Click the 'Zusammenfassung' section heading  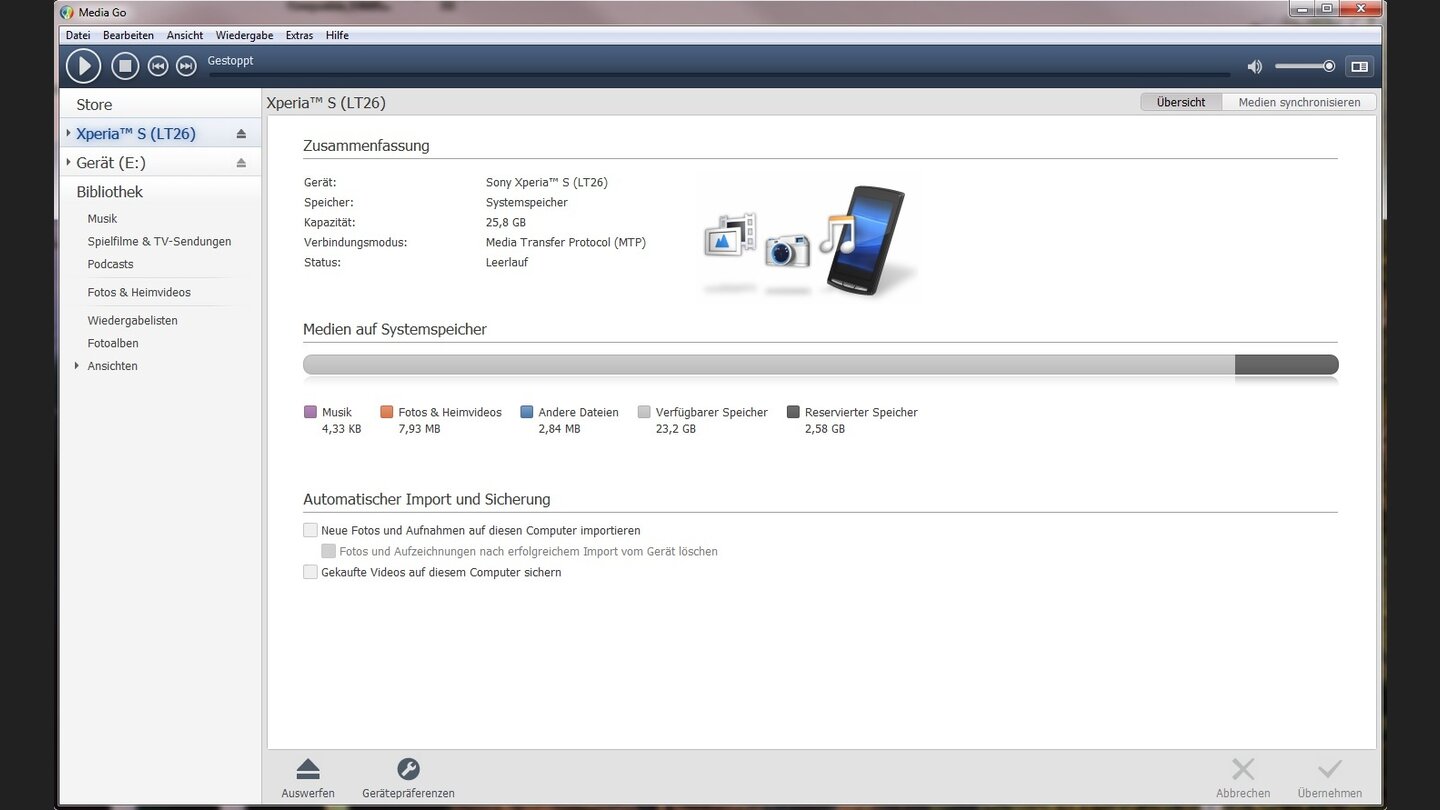point(366,145)
